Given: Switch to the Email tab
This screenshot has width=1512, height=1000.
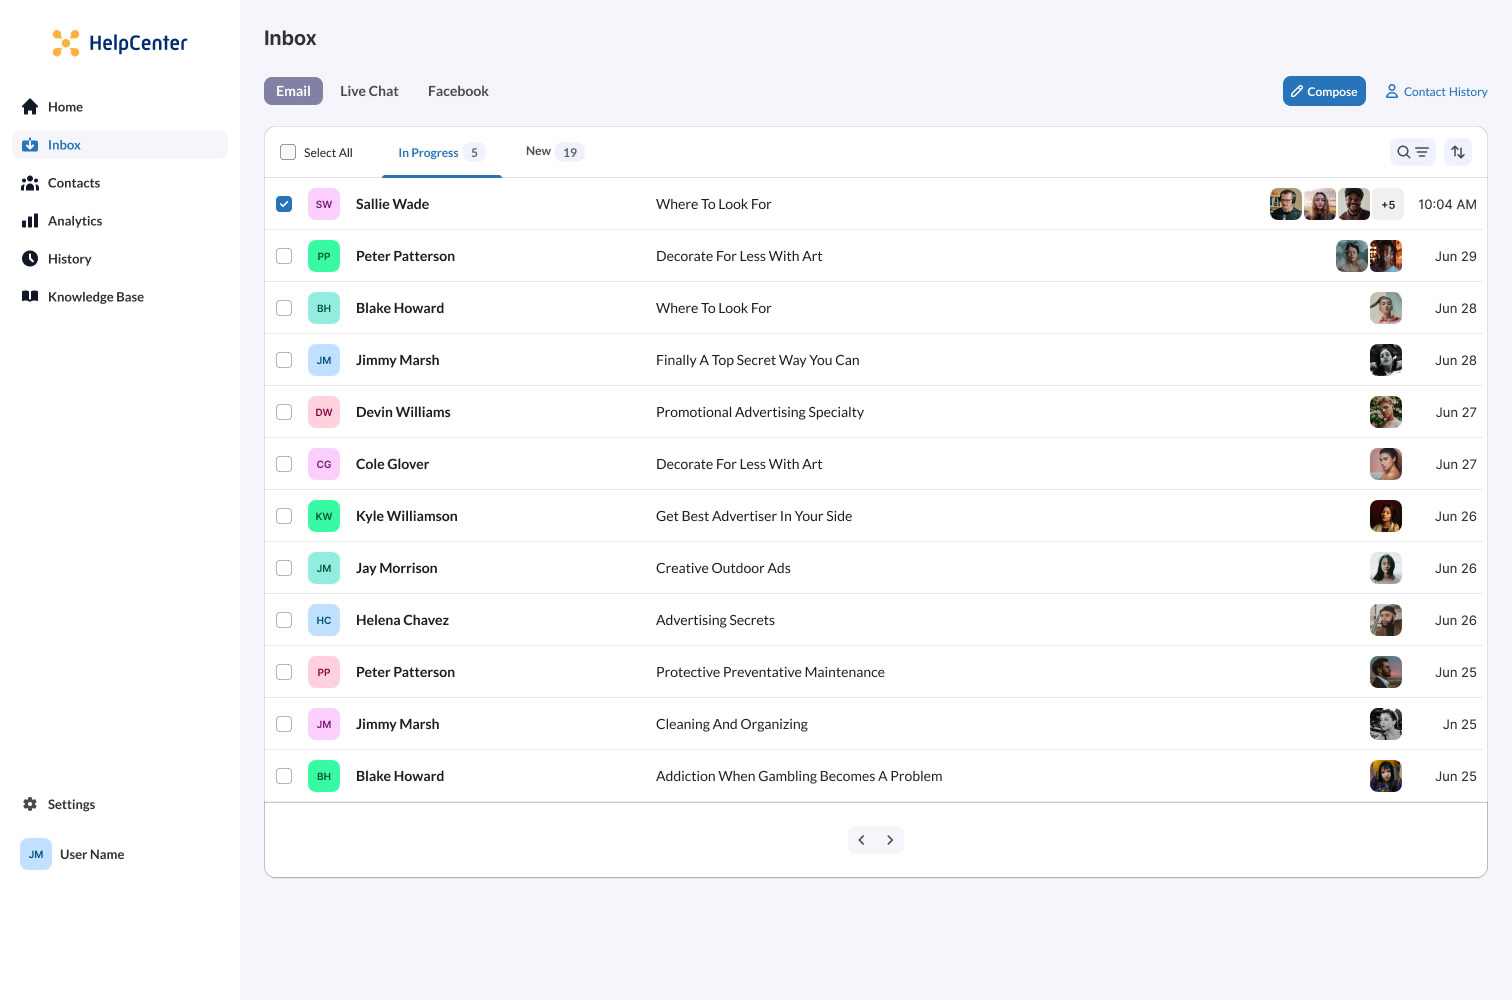Looking at the screenshot, I should tap(293, 91).
